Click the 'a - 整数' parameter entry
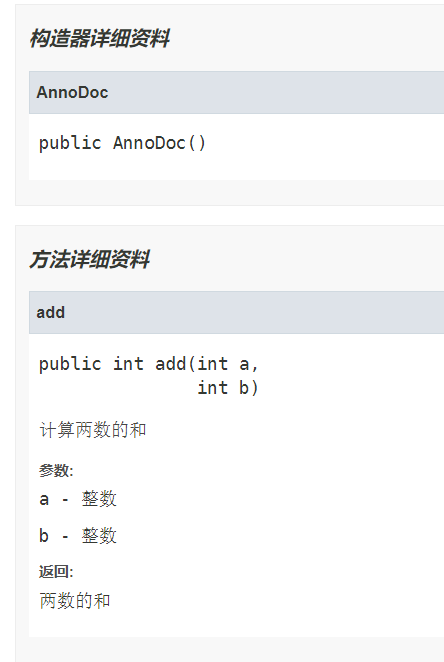This screenshot has width=444, height=662. click(78, 499)
